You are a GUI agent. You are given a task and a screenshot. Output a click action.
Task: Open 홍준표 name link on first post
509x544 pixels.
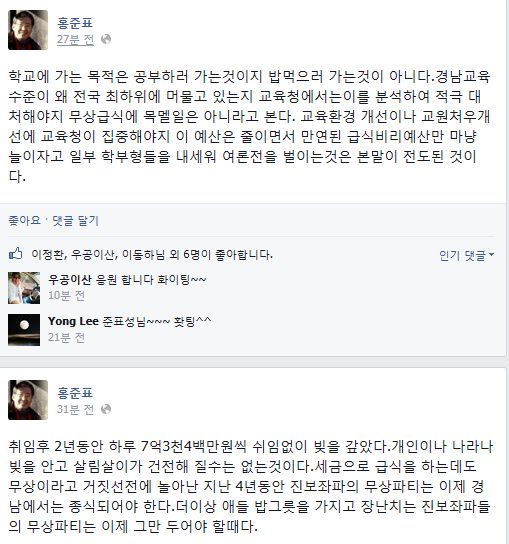pos(75,23)
